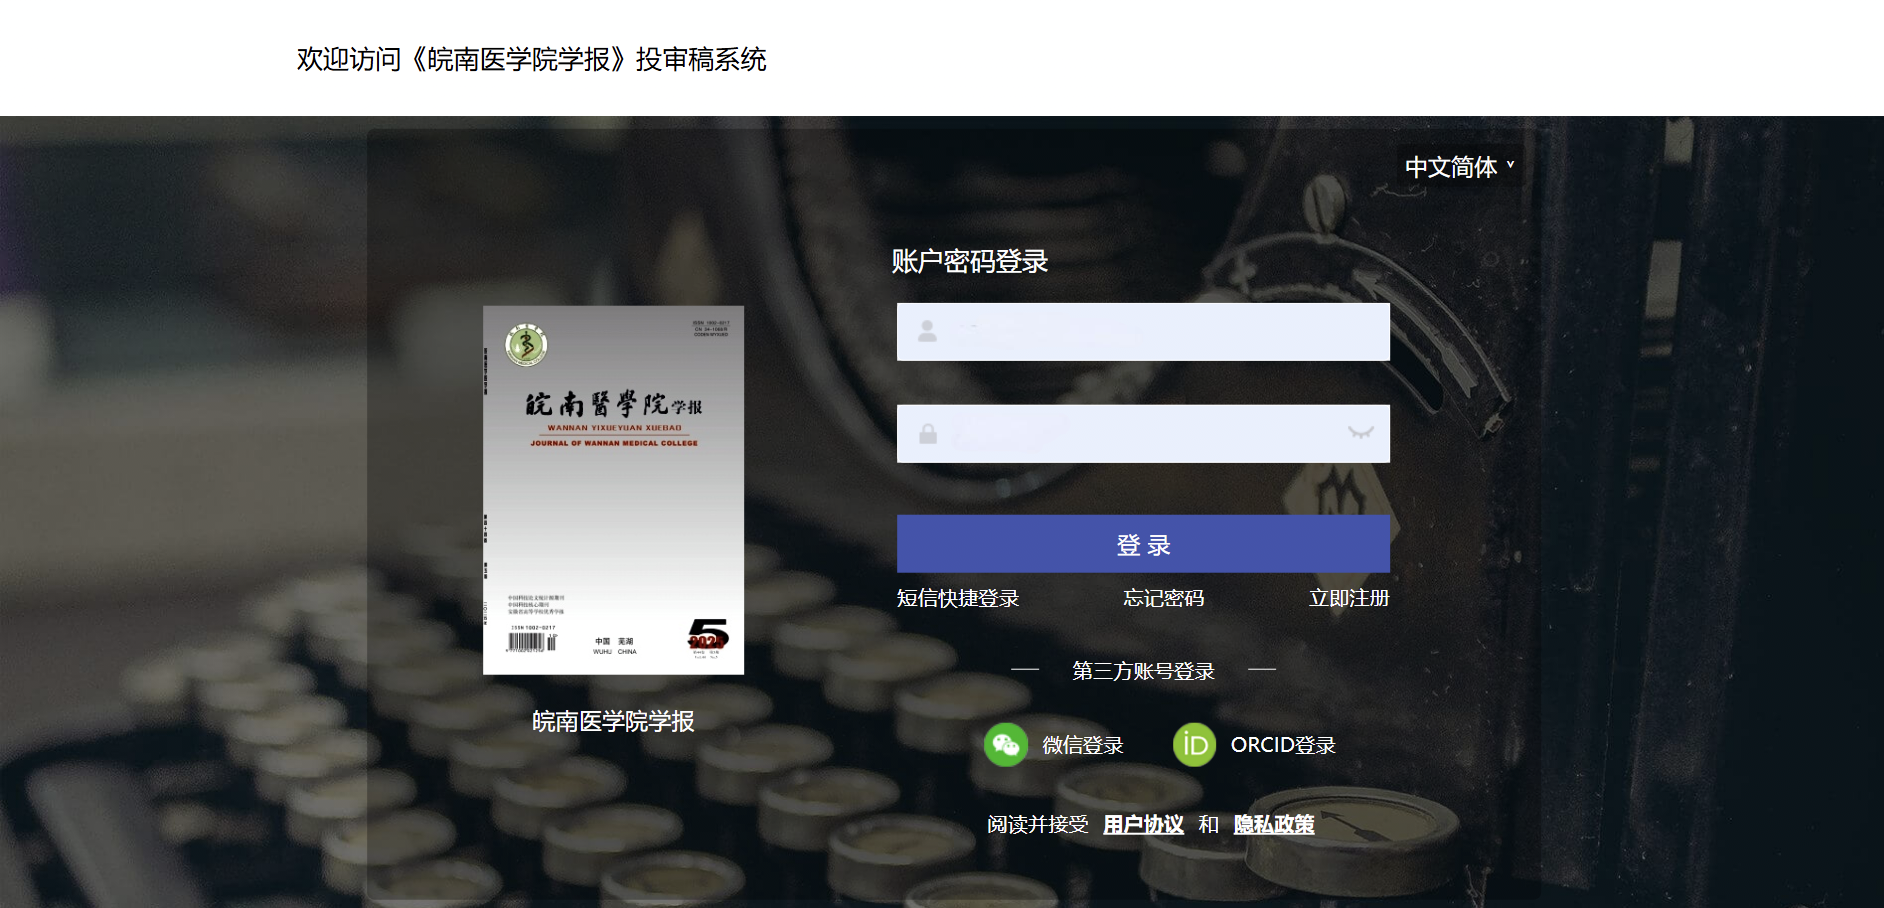Open the 隐私政策 privacy policy
This screenshot has width=1884, height=908.
(1273, 824)
